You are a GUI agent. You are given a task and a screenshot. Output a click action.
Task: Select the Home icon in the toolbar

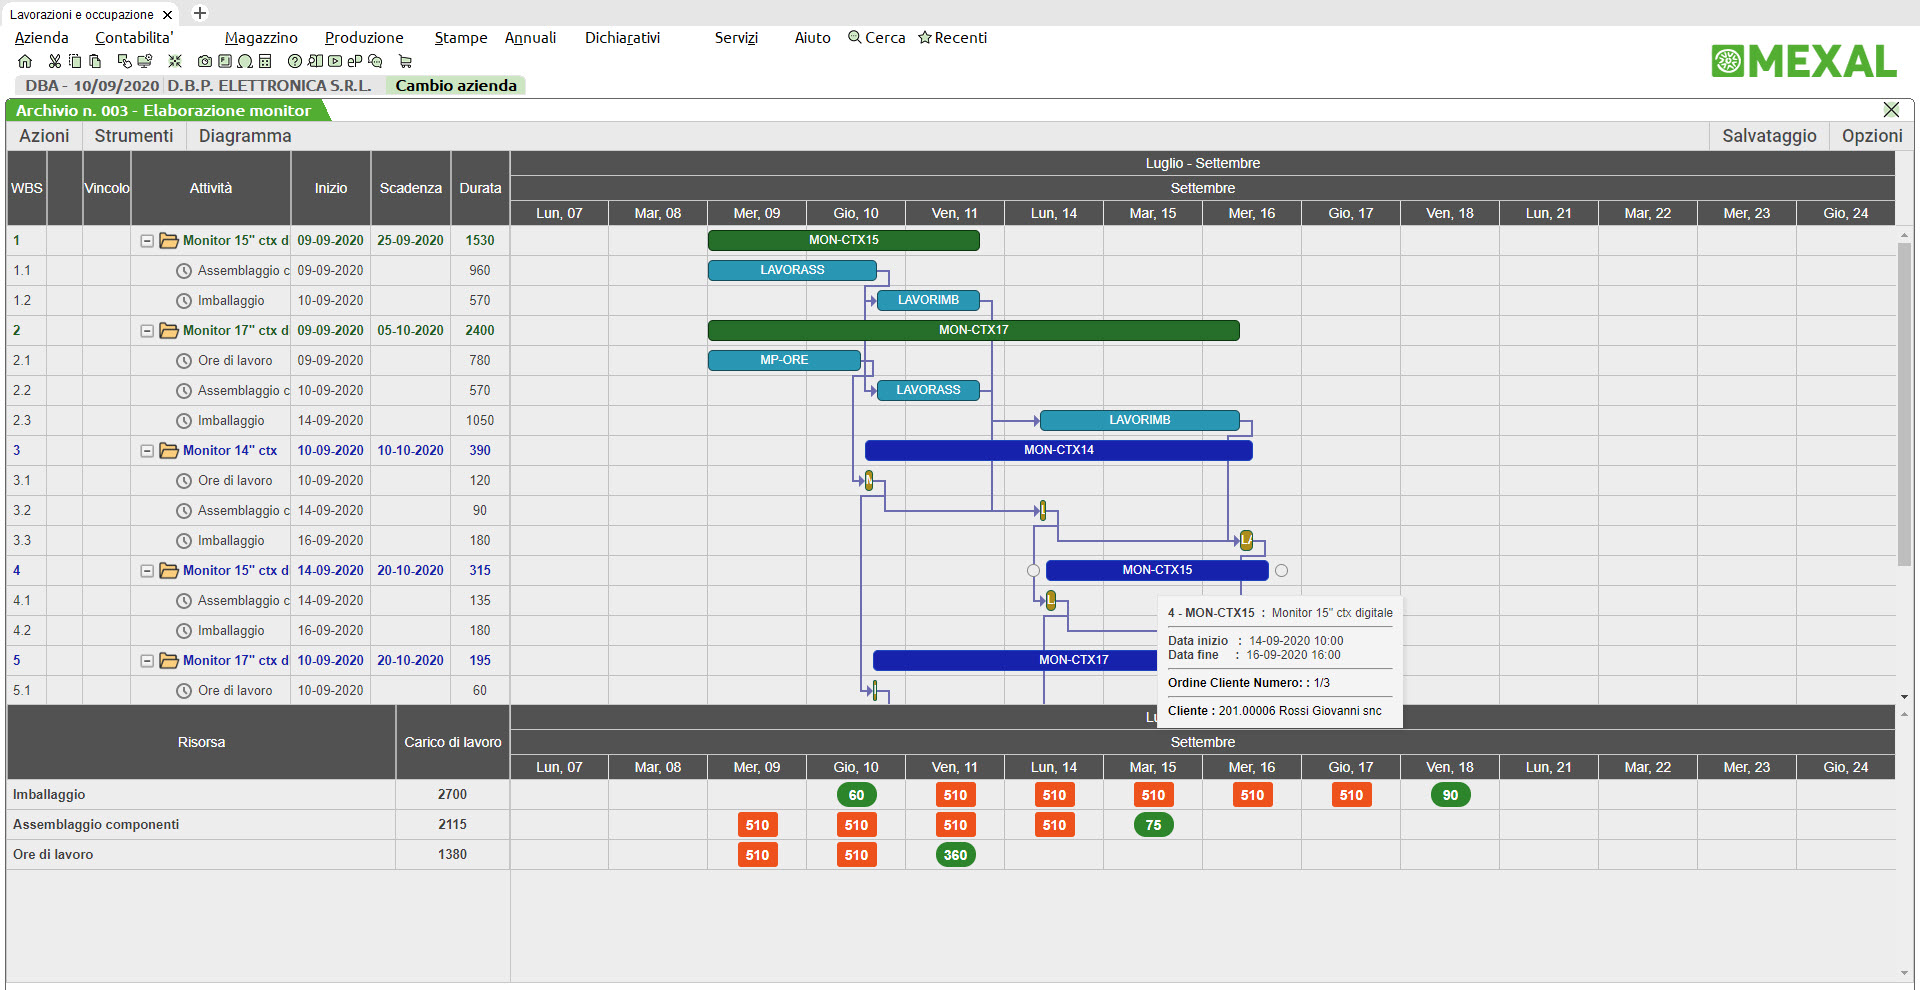coord(25,61)
